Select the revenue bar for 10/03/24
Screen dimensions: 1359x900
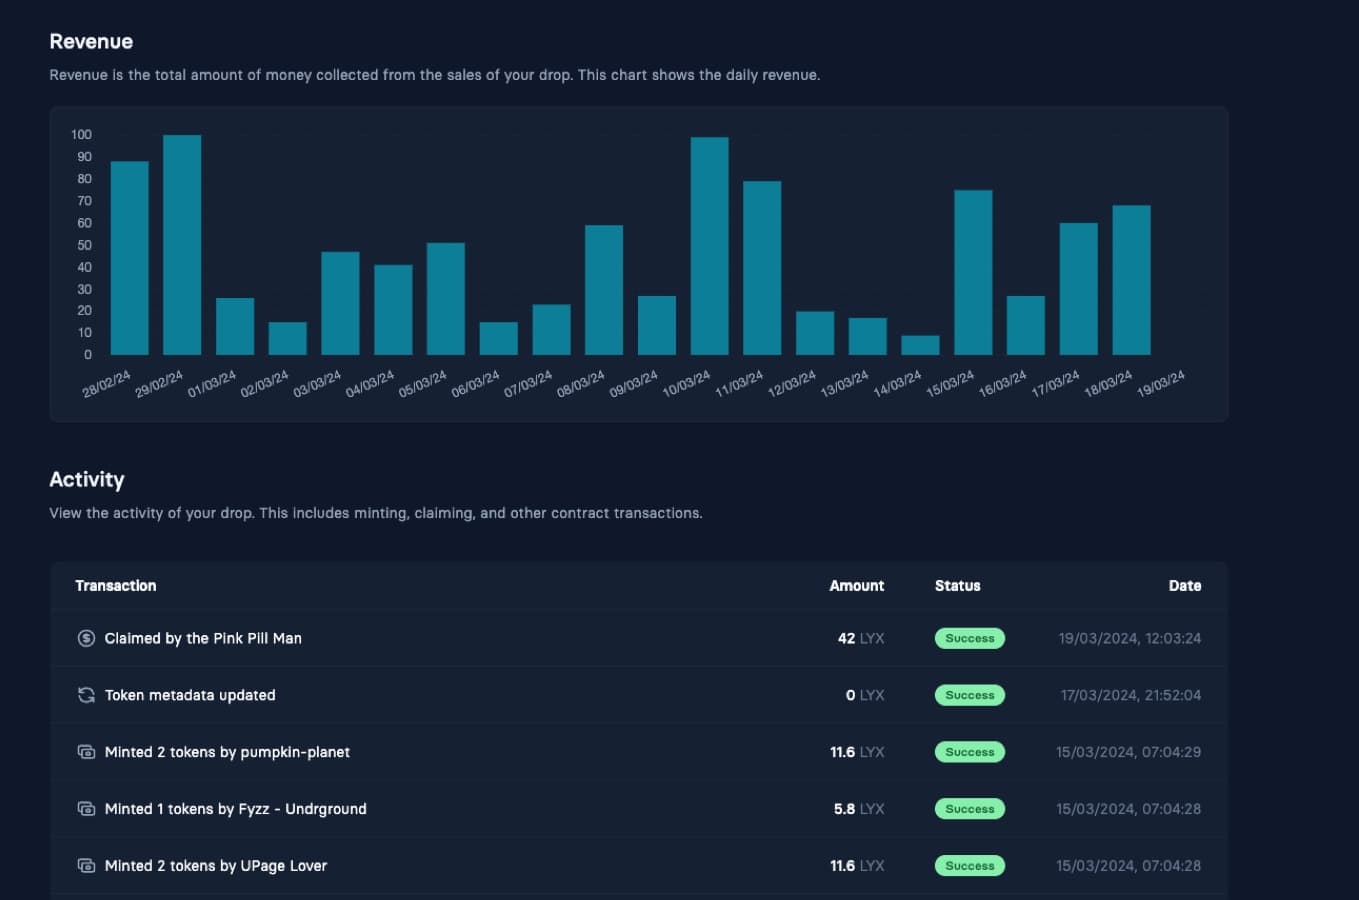(x=710, y=246)
